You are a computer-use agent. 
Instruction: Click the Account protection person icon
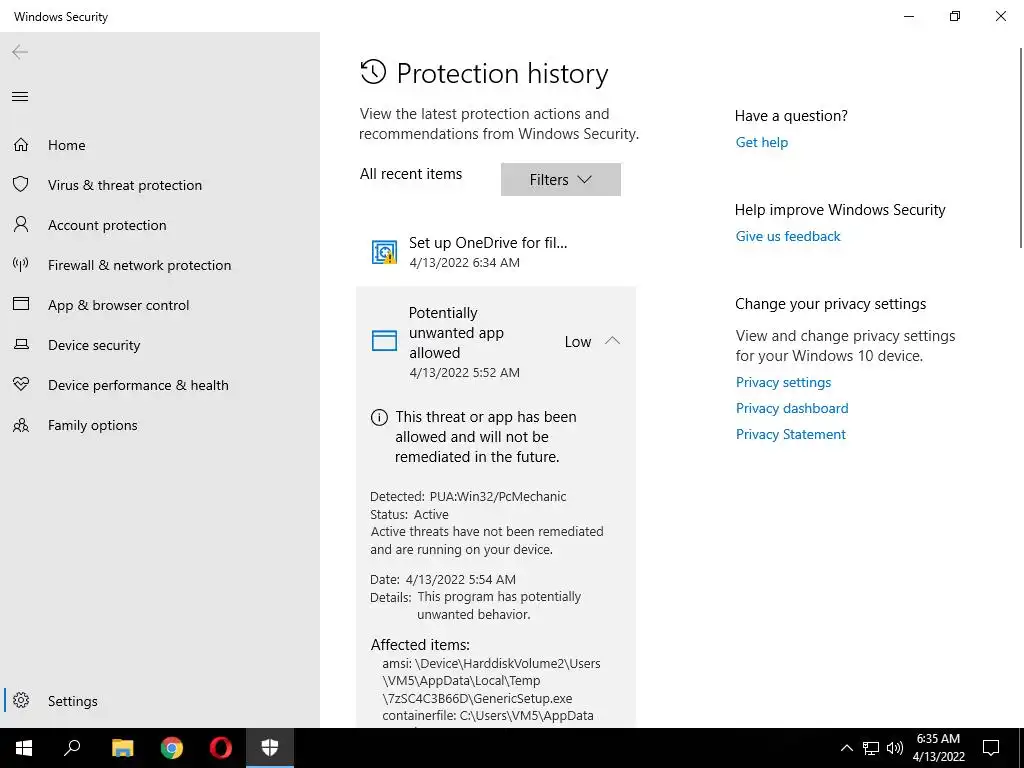[x=21, y=225]
